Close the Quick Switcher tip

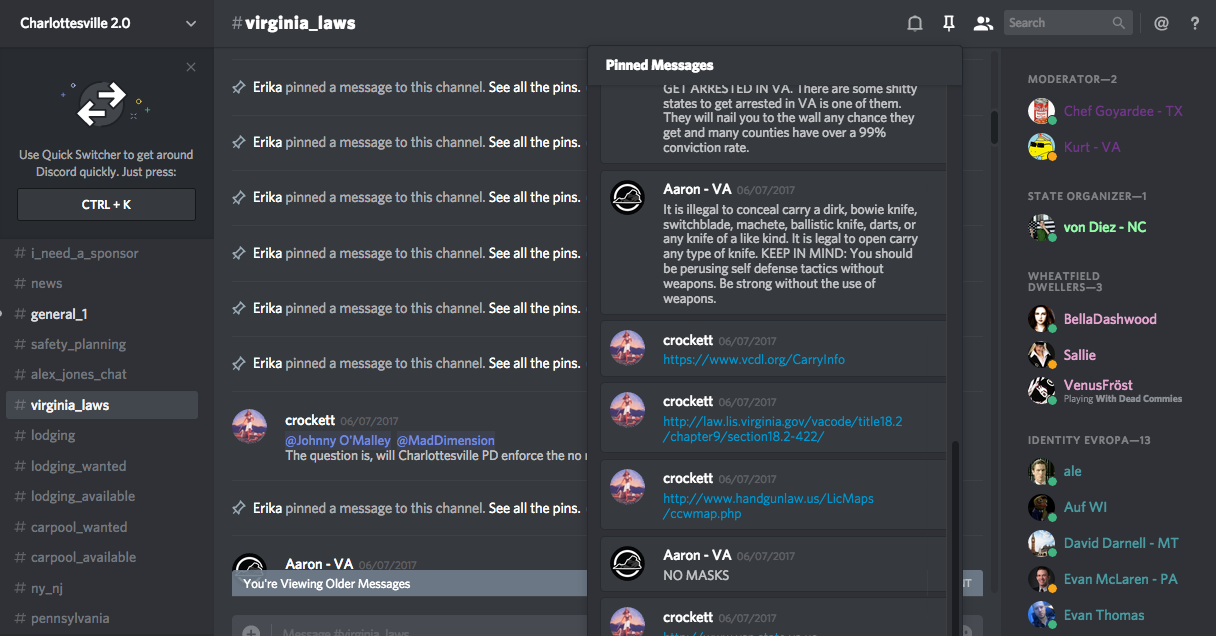(x=191, y=67)
